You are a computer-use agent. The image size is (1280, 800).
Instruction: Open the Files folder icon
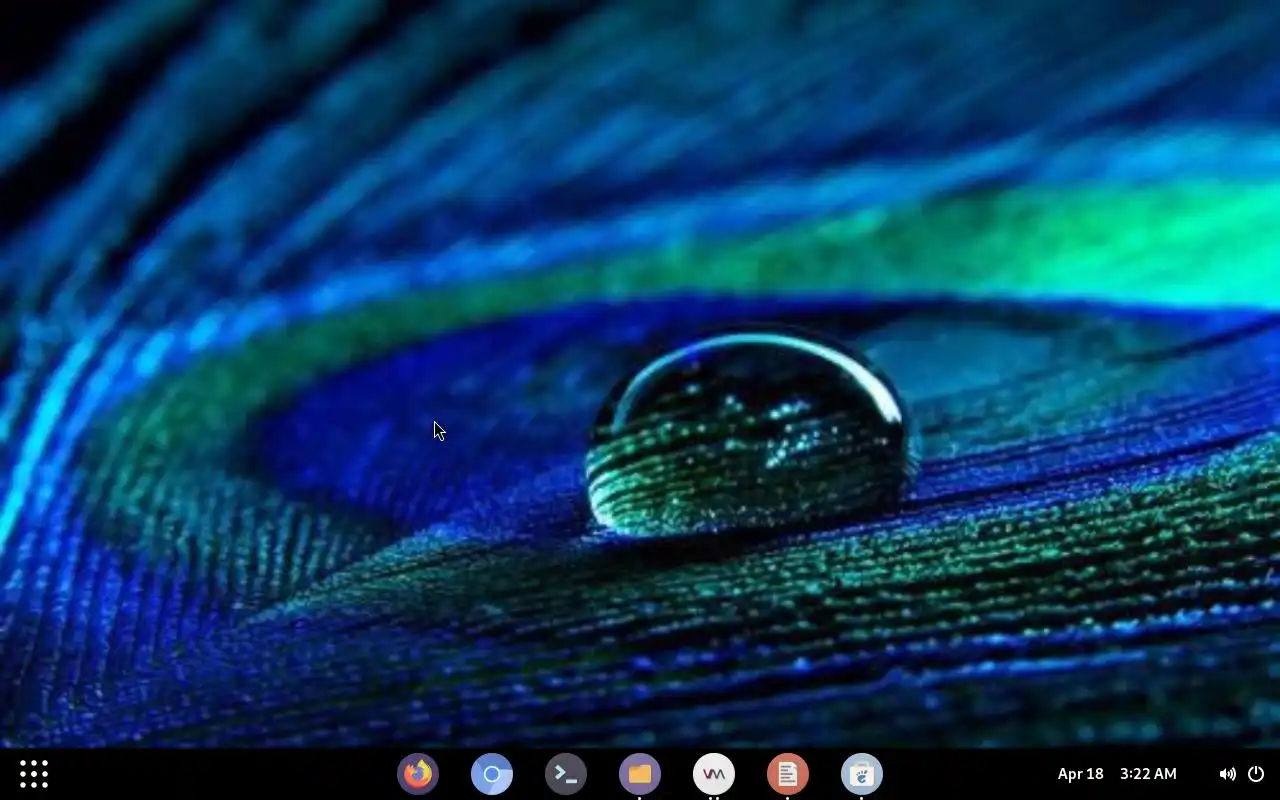[x=640, y=774]
